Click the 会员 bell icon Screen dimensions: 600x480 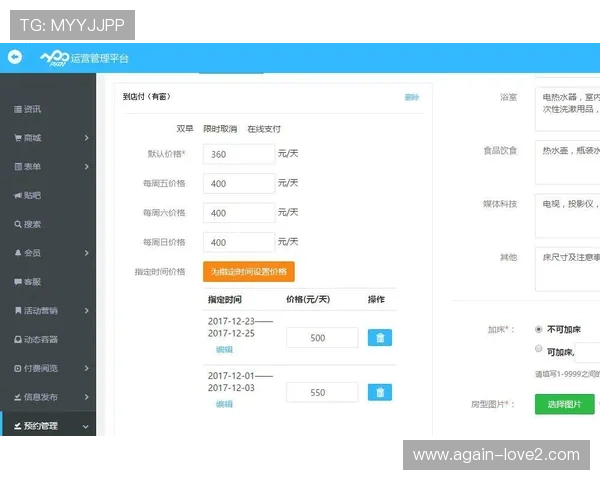tap(18, 253)
